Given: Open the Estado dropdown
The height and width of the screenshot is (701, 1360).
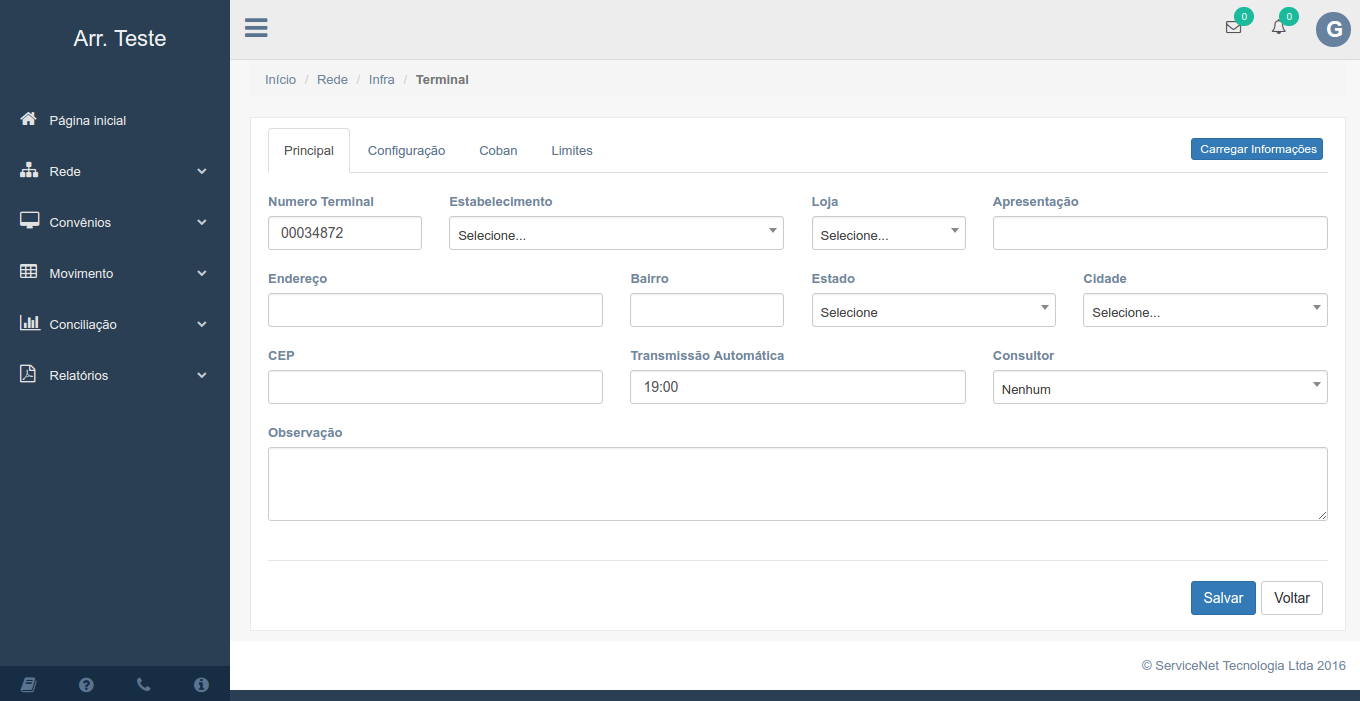Looking at the screenshot, I should coord(933,311).
